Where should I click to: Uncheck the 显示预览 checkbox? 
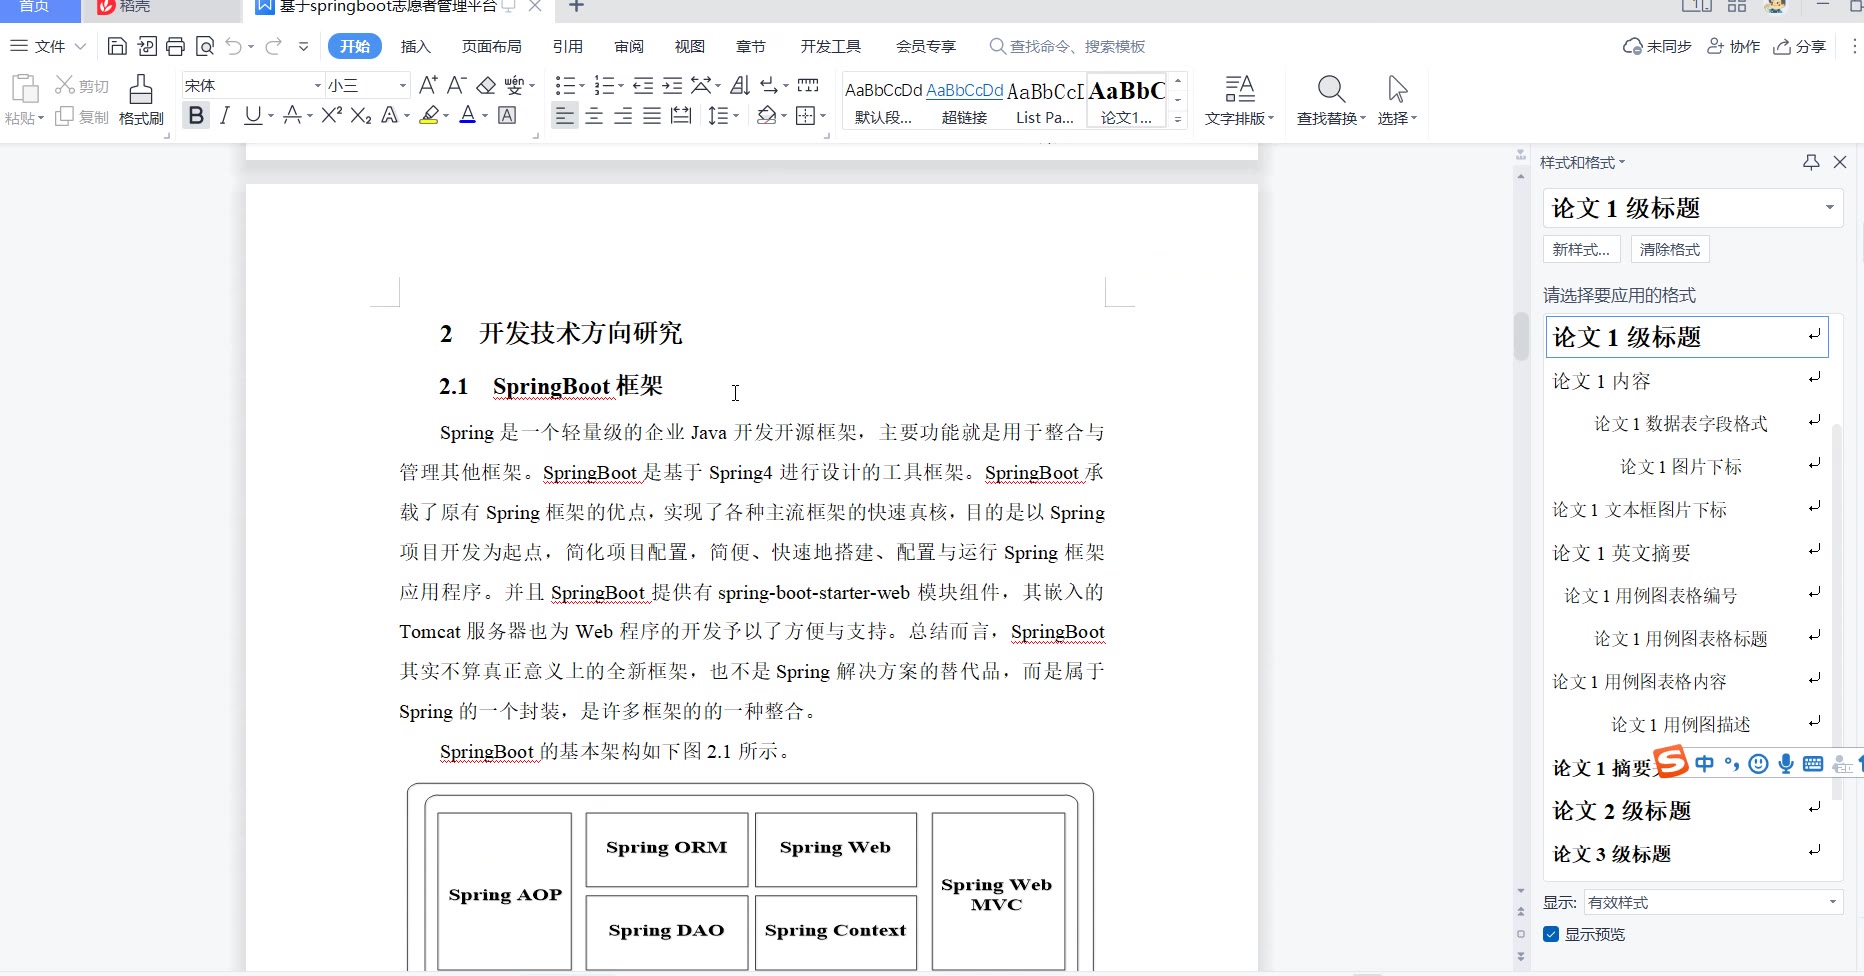coord(1551,934)
